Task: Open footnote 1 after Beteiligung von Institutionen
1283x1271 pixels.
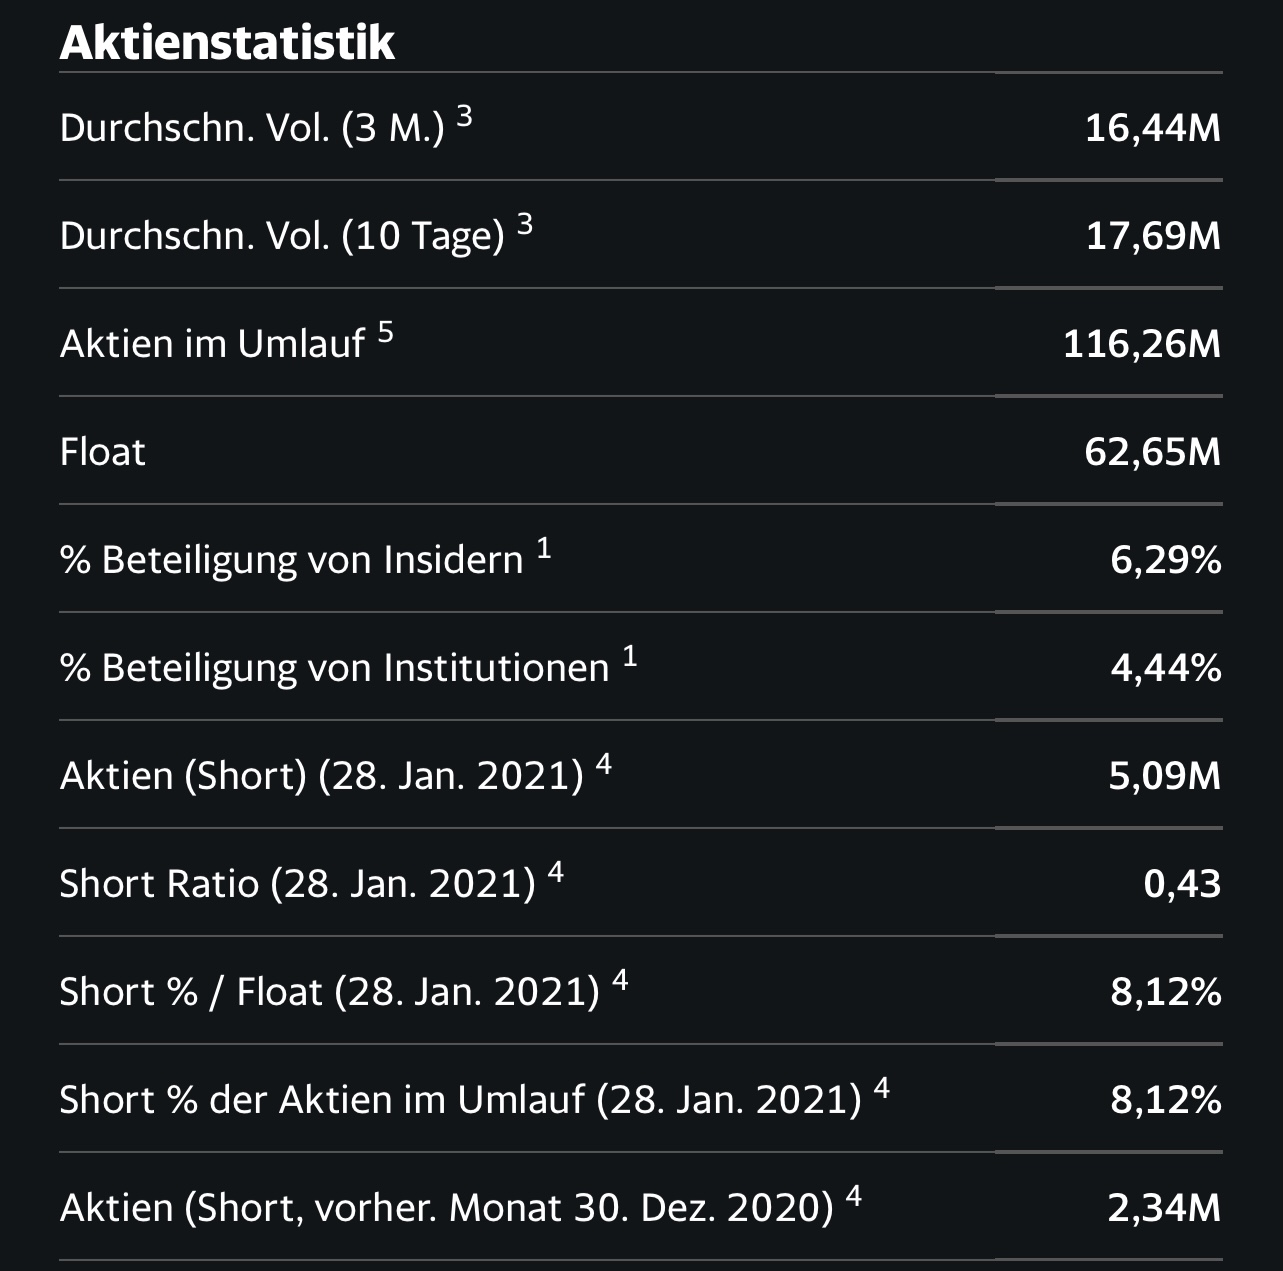Action: point(629,656)
